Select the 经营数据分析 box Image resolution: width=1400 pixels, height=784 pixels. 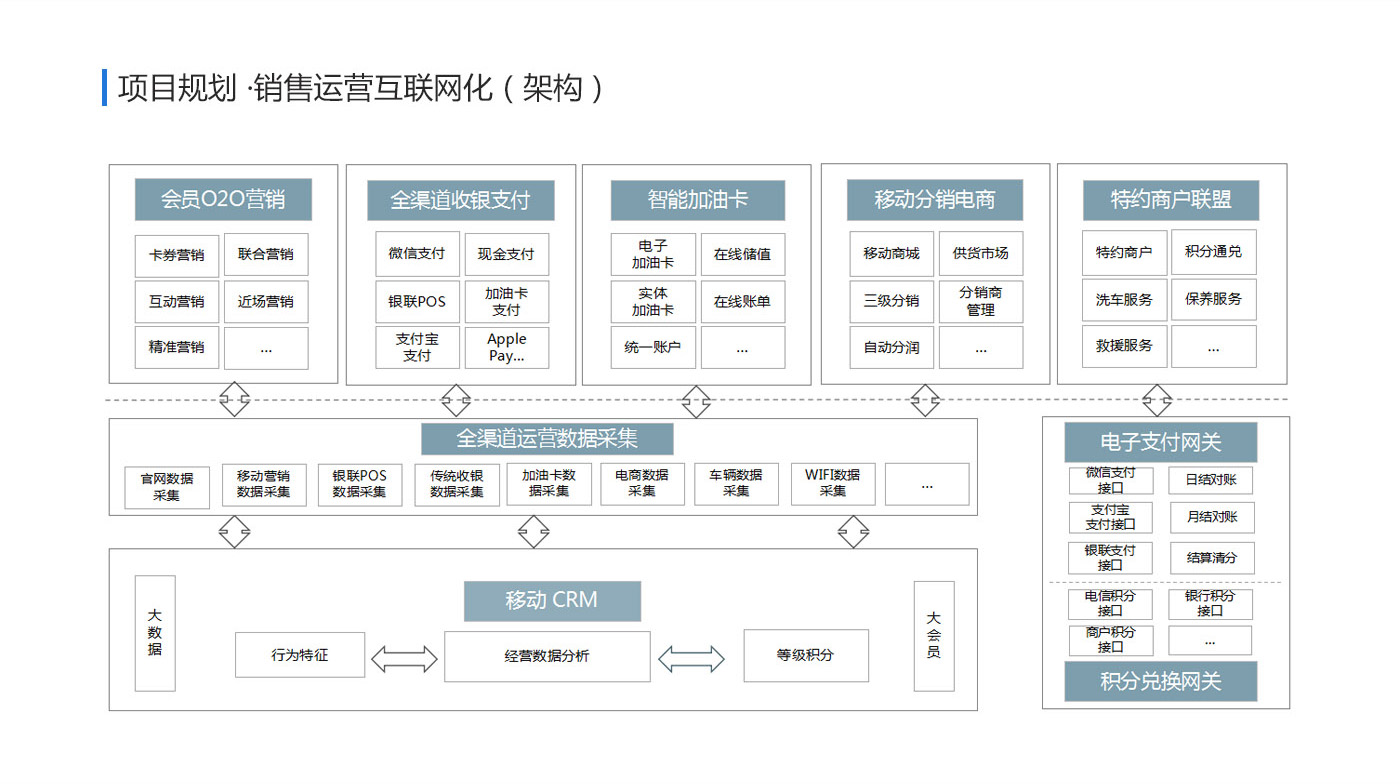(547, 657)
